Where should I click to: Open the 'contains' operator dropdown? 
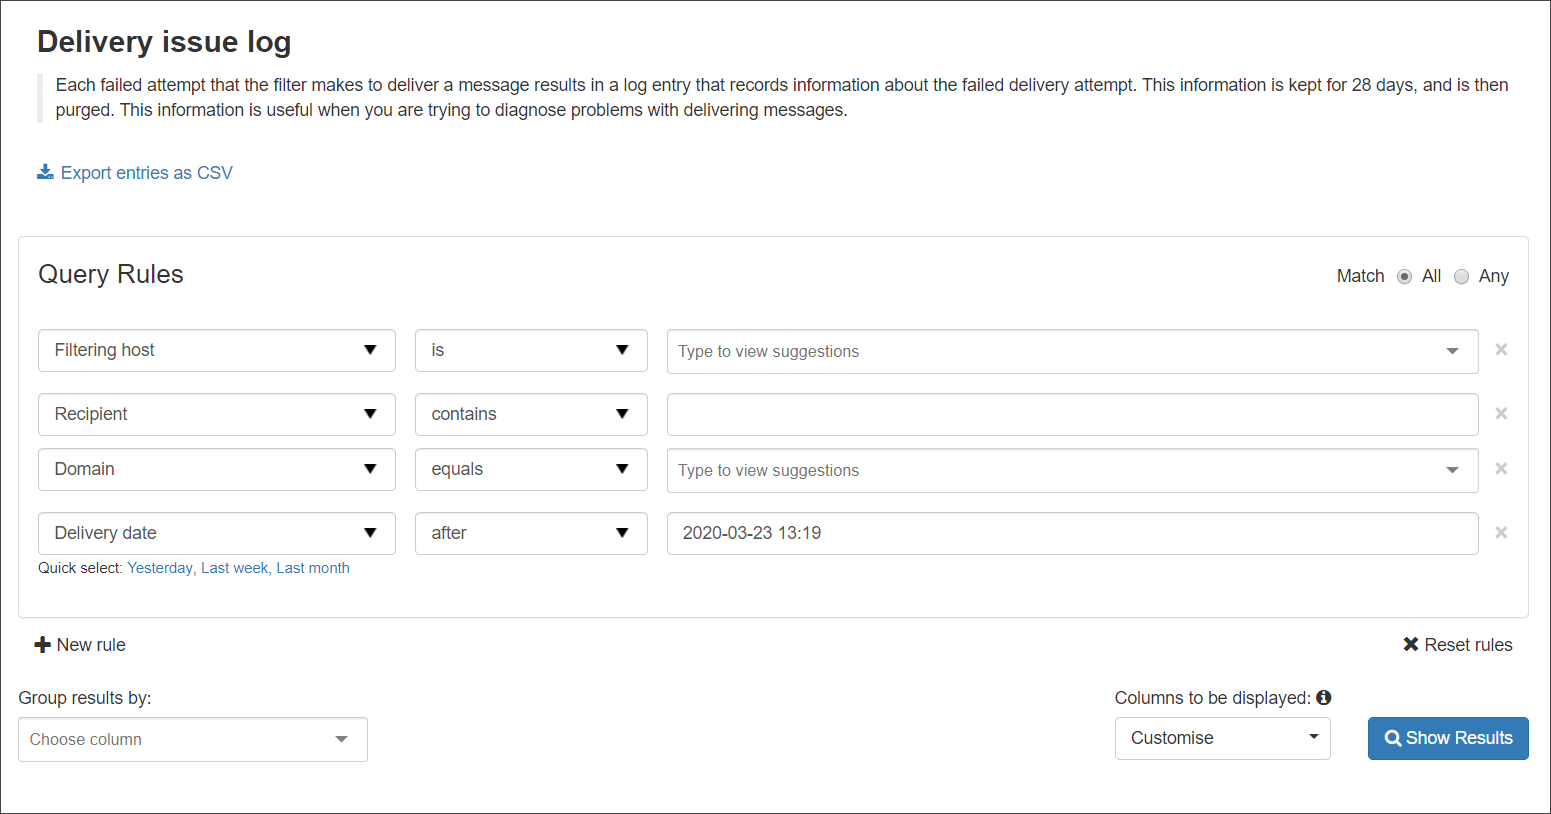[x=531, y=414]
